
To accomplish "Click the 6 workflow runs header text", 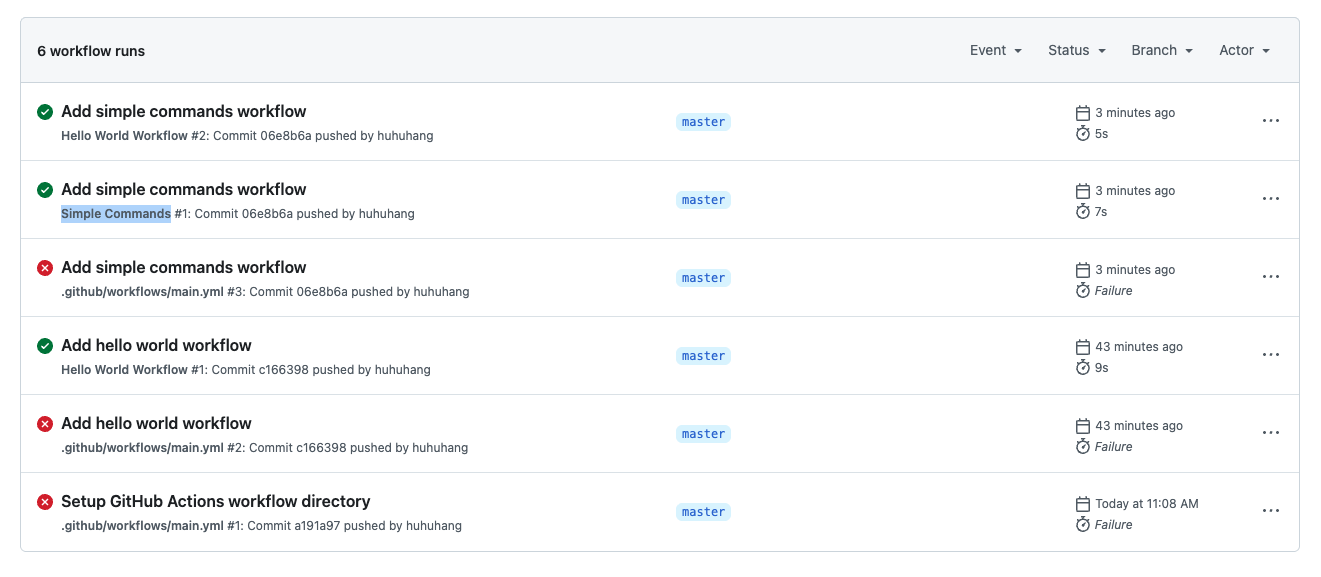I will click(x=91, y=50).
